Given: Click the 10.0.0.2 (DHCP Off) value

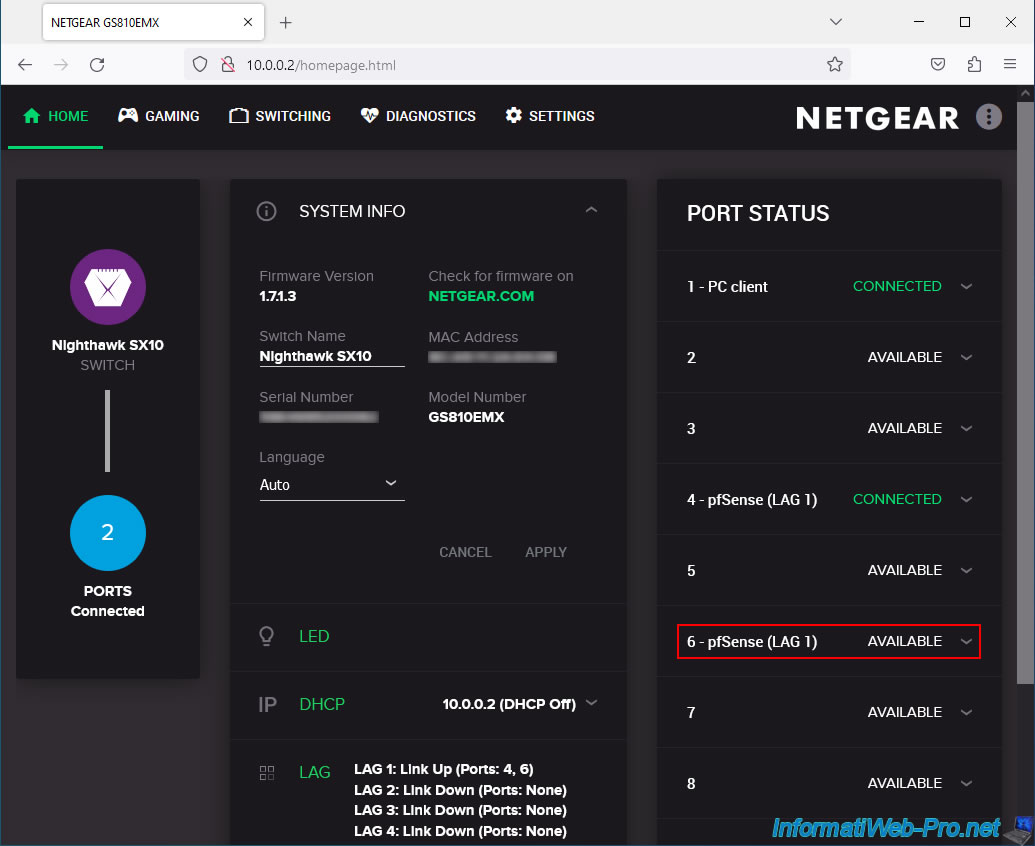Looking at the screenshot, I should click(x=509, y=704).
